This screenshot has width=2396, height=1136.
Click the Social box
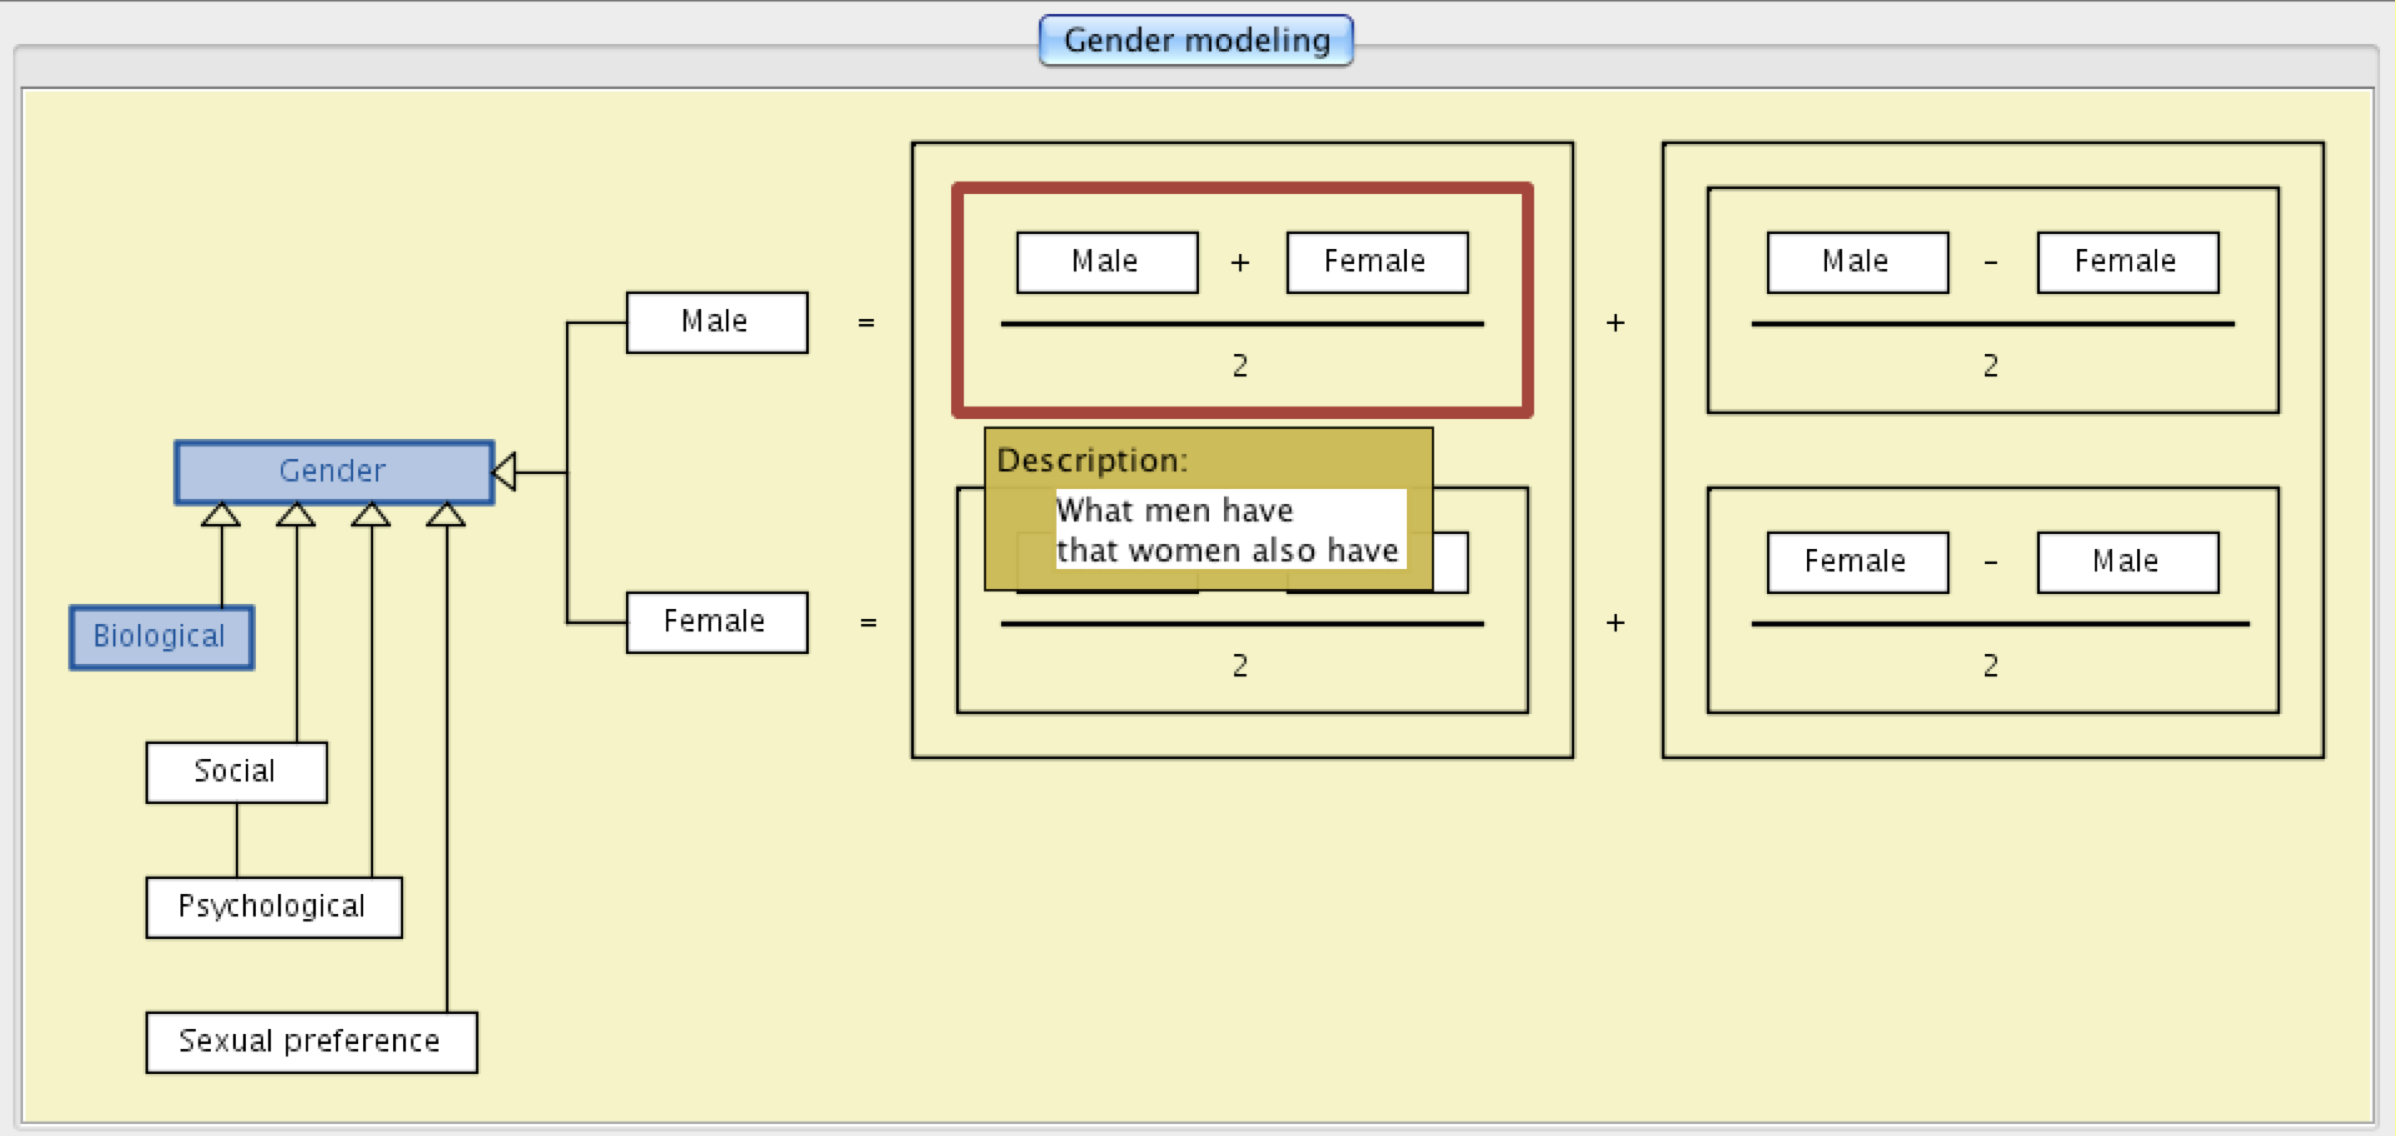pos(236,772)
